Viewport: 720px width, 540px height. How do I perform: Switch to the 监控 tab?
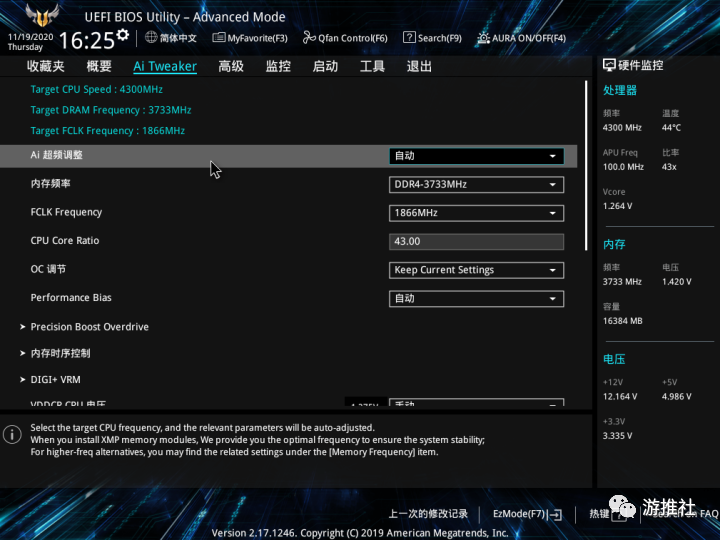tap(278, 66)
